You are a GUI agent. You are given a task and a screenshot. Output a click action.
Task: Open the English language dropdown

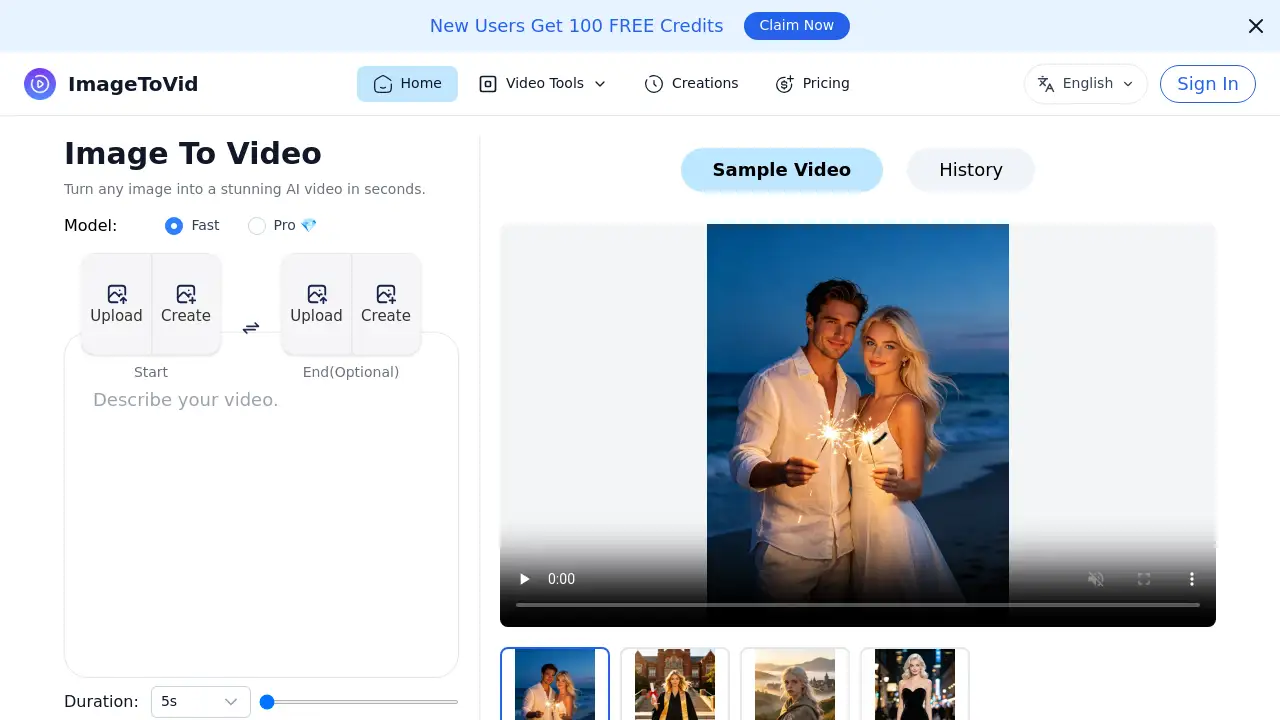[x=1086, y=84]
